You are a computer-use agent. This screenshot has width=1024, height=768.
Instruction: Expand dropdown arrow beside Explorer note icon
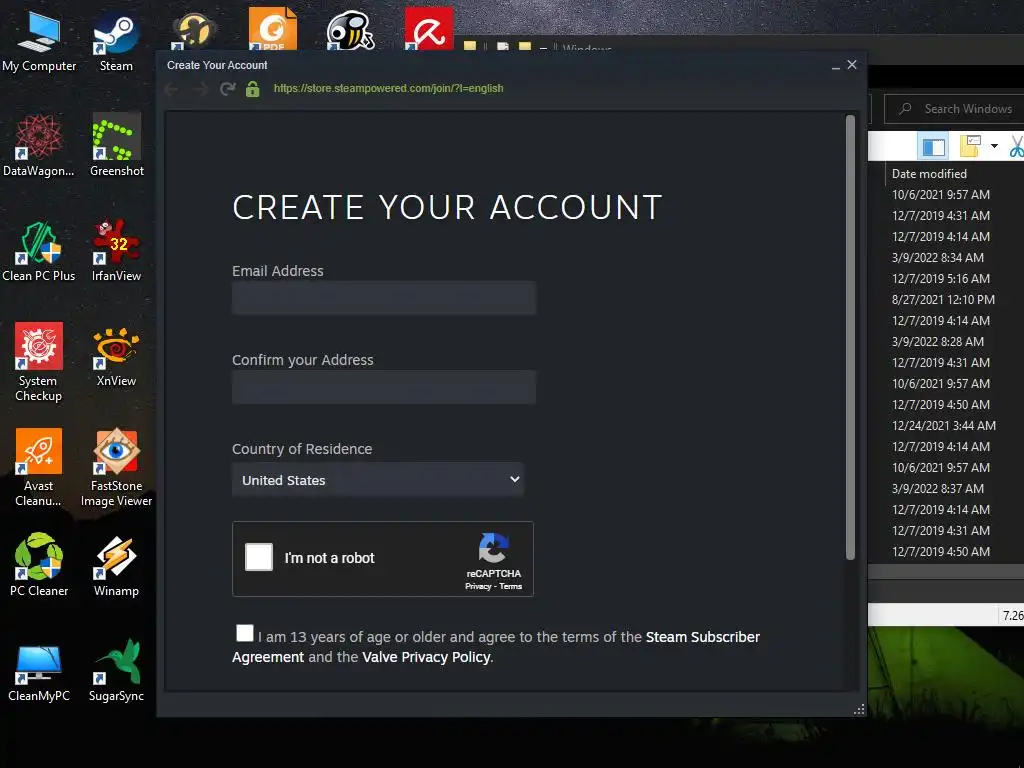pos(994,146)
